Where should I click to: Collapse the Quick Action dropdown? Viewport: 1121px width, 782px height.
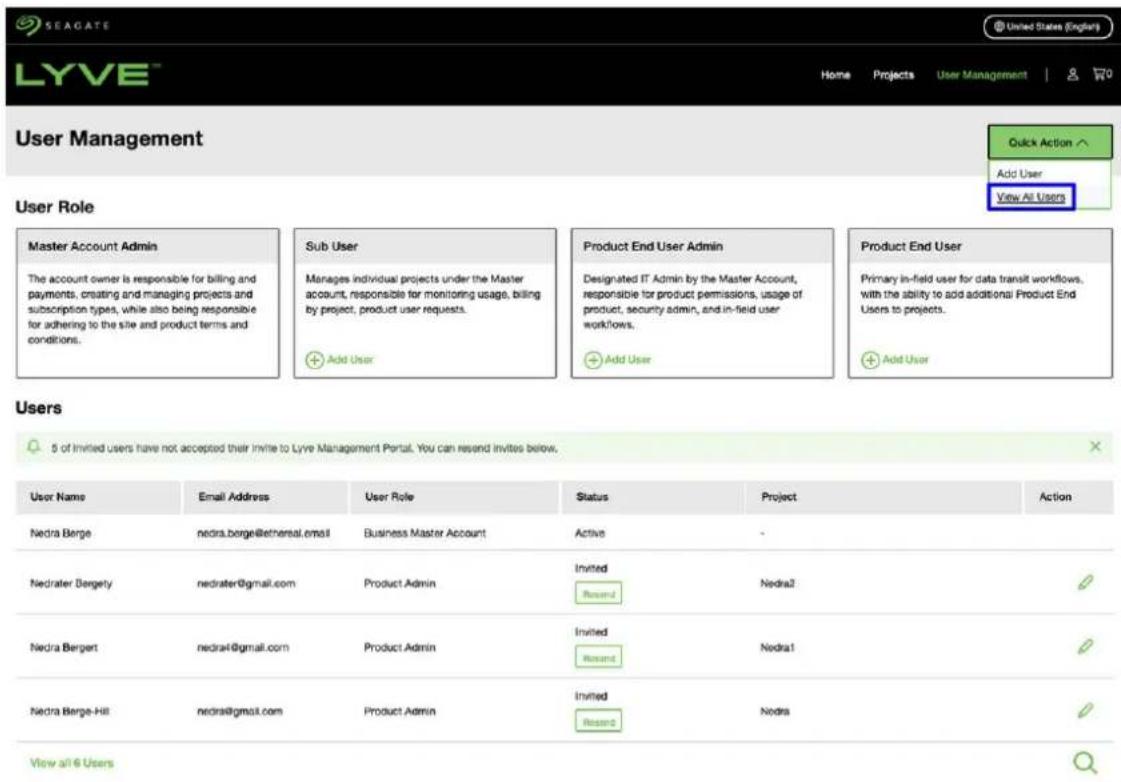tap(1050, 142)
